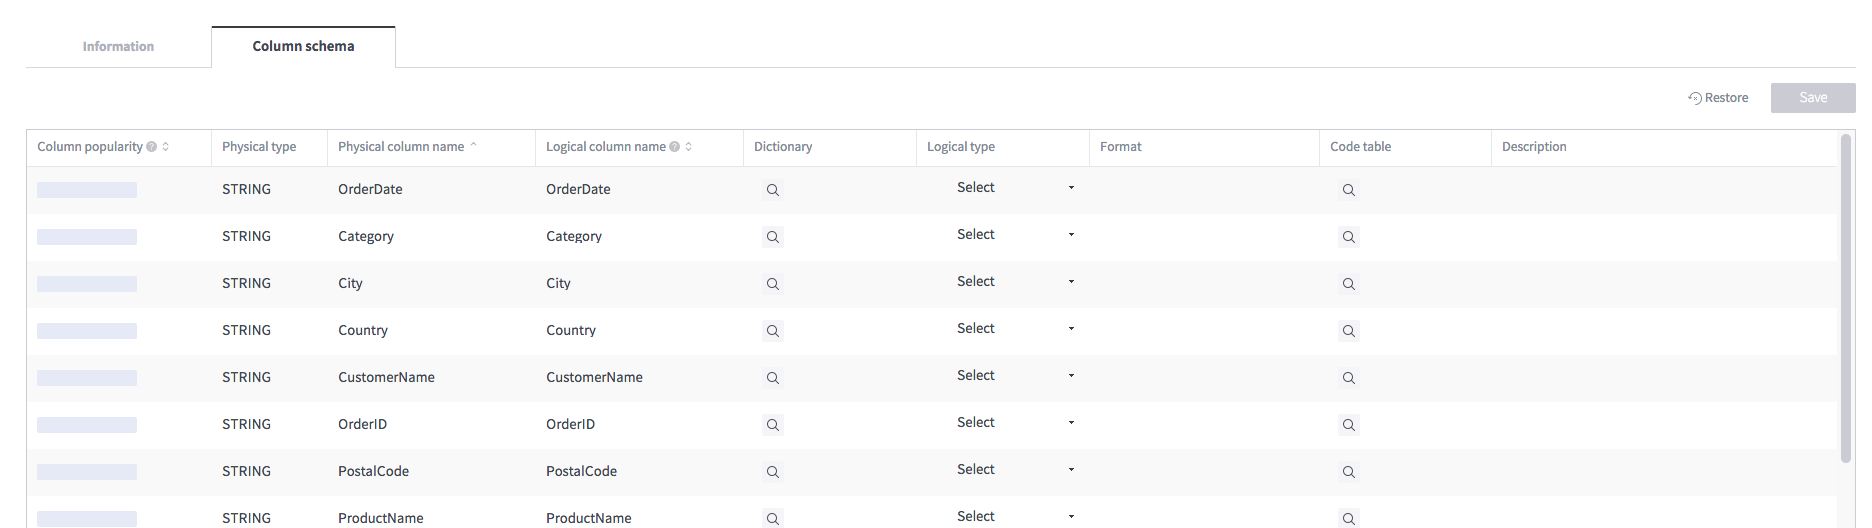Sort by Logical column name arrows

click(689, 147)
